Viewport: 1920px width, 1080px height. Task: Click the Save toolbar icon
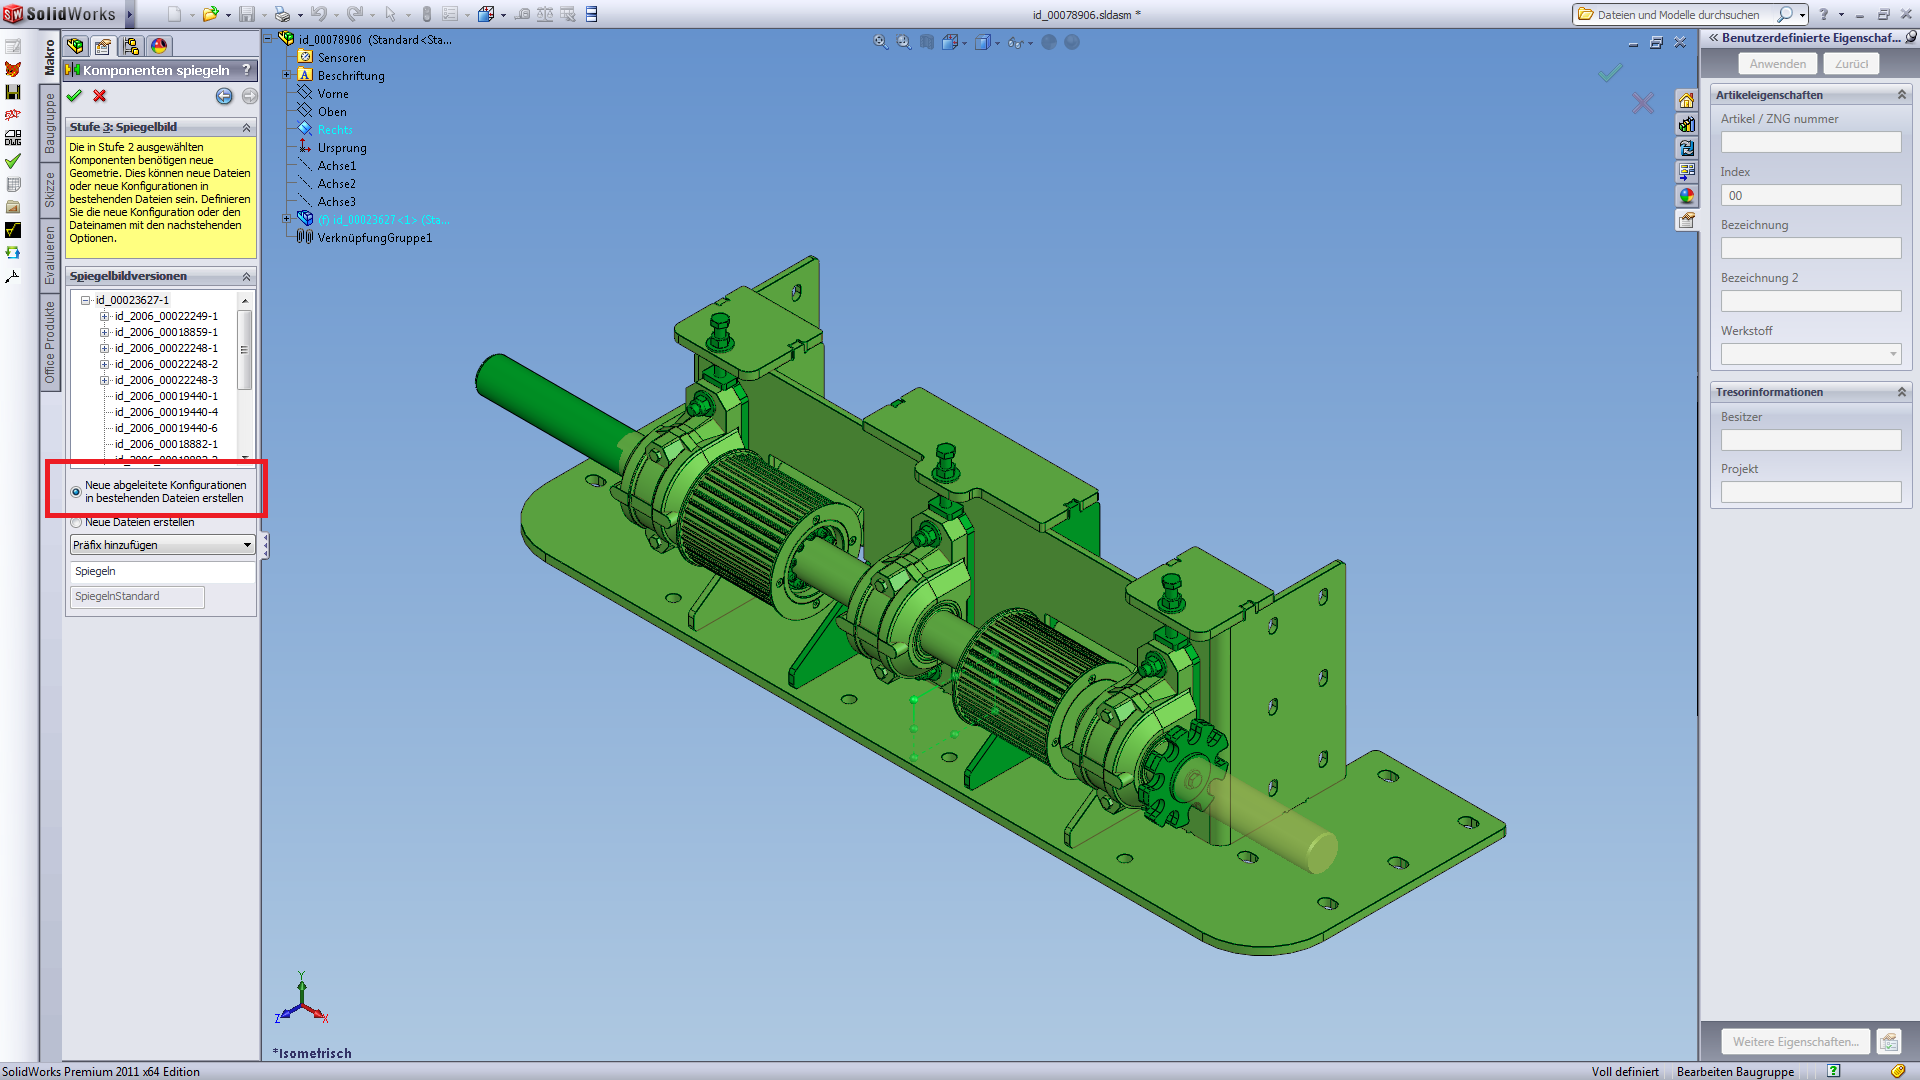click(x=246, y=14)
